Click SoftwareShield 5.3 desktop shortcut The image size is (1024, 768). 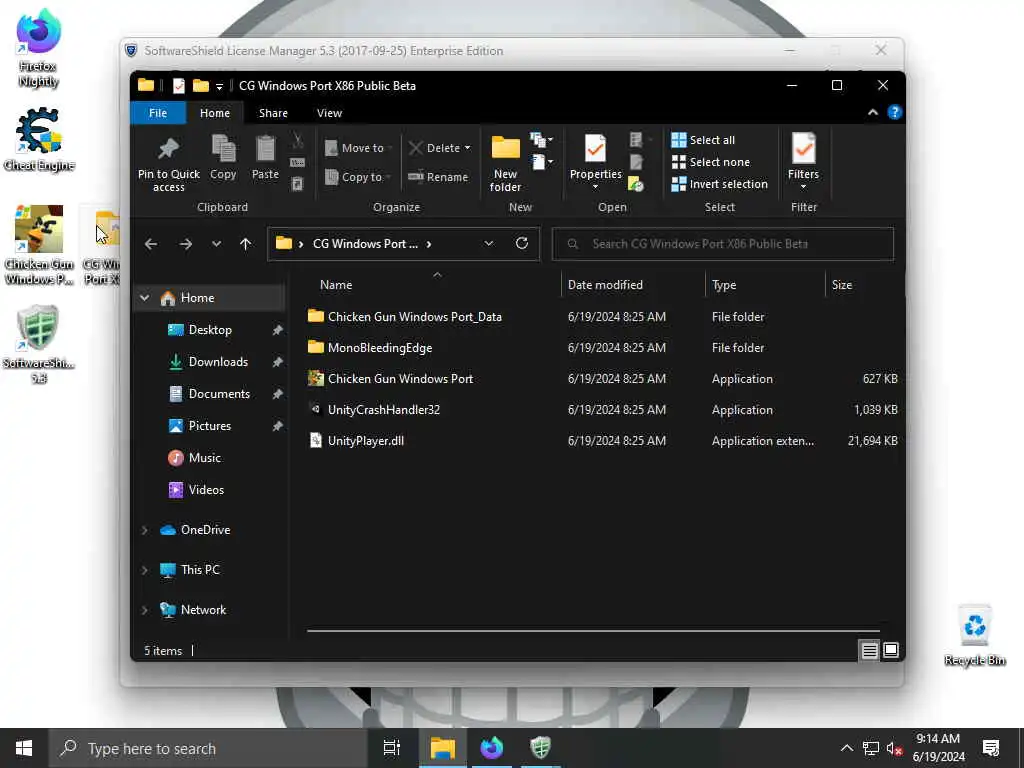39,344
